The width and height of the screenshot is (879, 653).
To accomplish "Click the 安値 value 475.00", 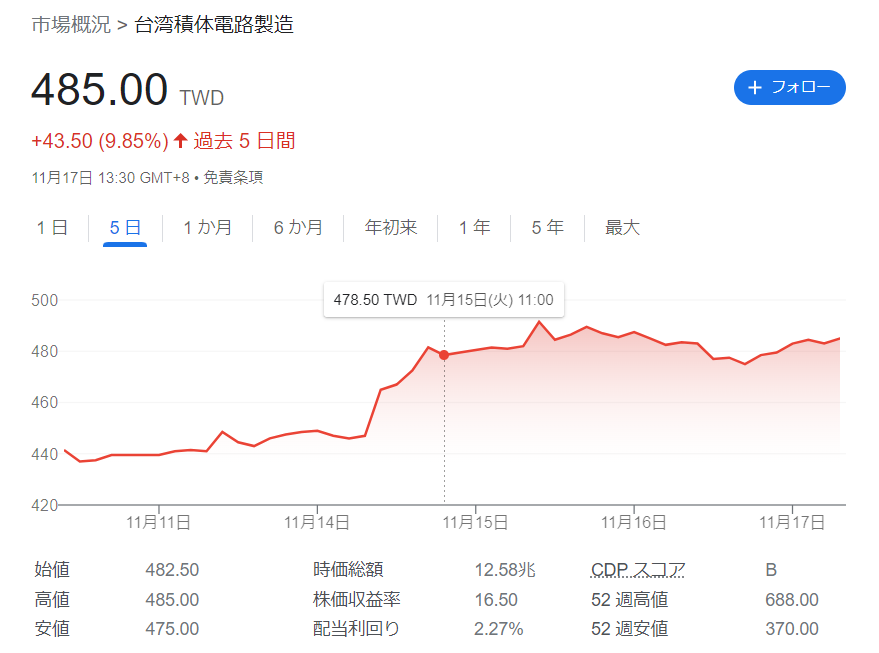I will point(172,629).
